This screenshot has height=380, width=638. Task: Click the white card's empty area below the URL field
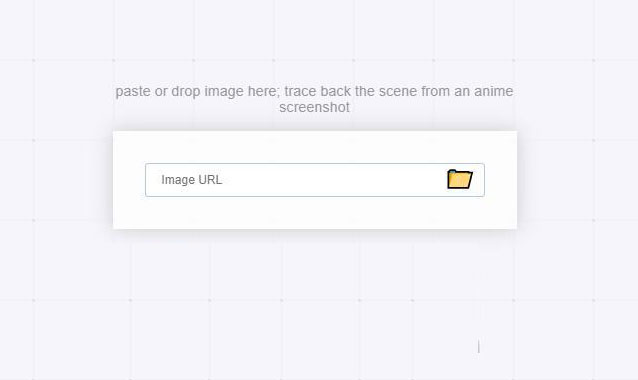tap(315, 213)
